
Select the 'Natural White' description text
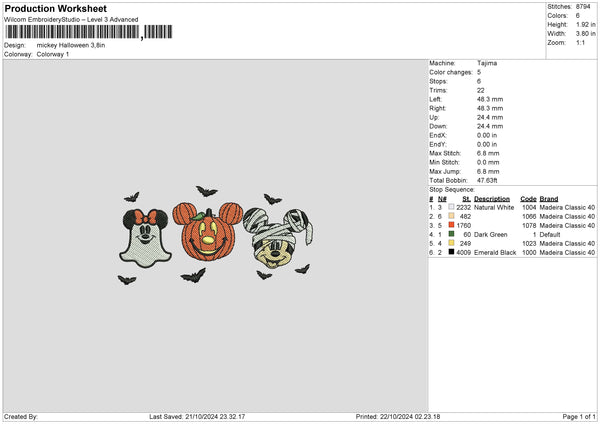point(494,207)
